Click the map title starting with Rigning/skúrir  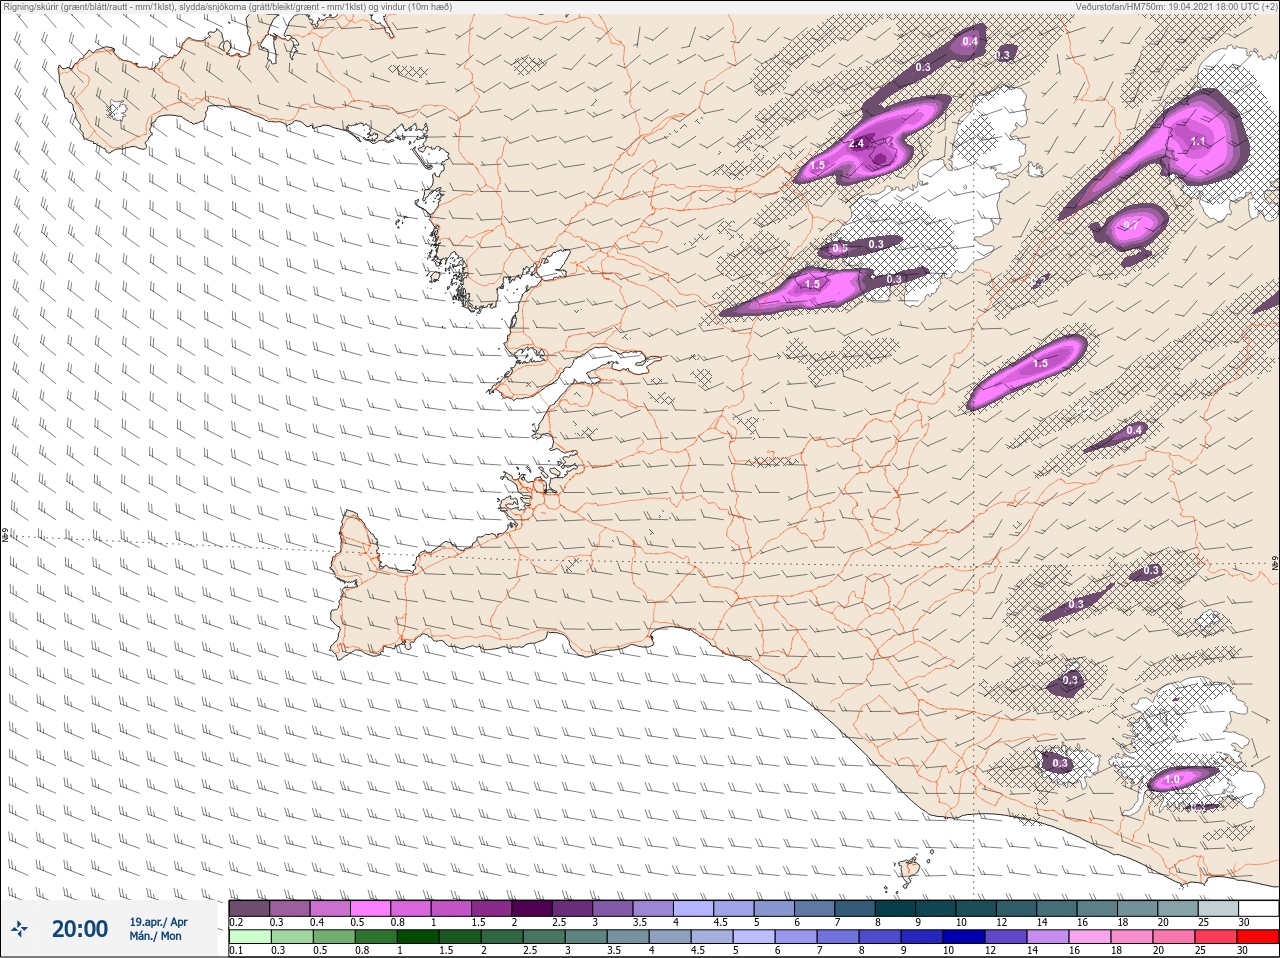coord(228,7)
